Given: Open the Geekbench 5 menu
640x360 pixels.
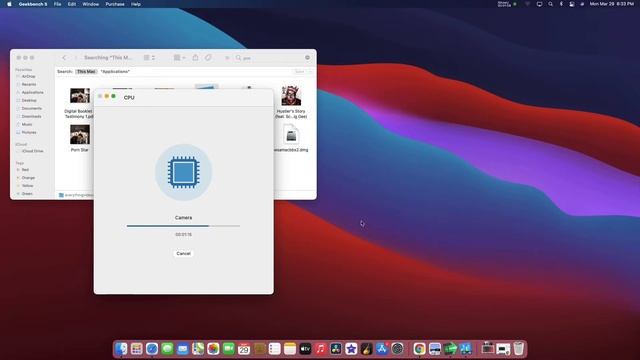Looking at the screenshot, I should click(x=33, y=4).
